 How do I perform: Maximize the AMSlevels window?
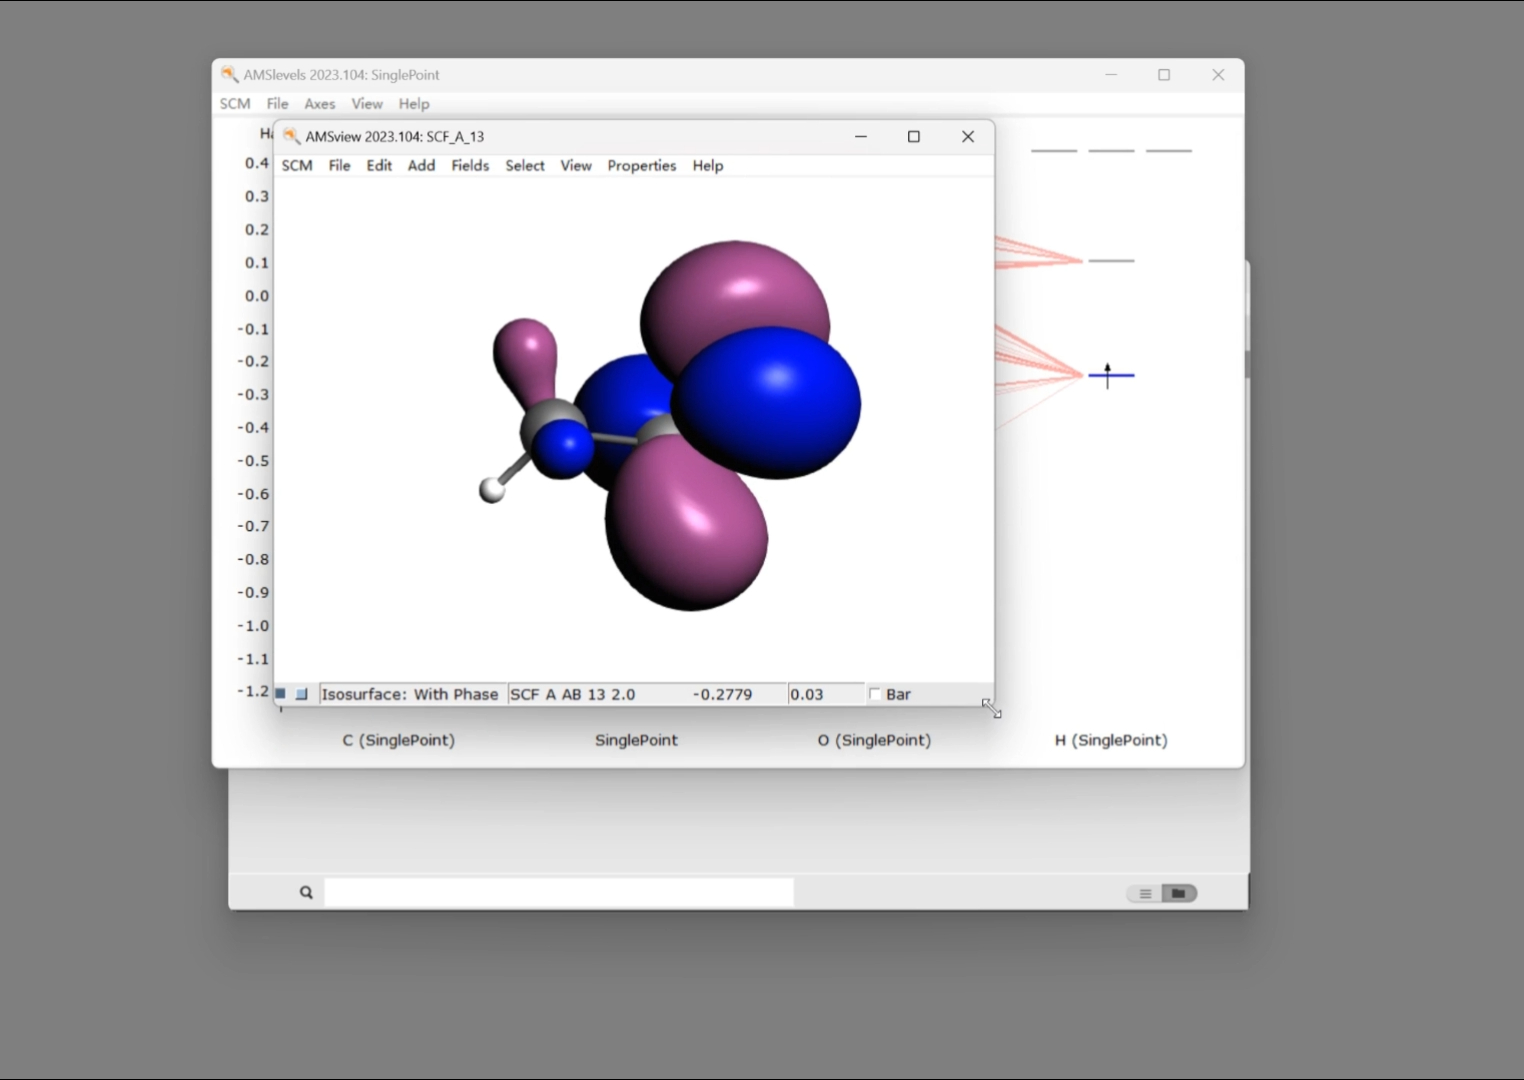1164,75
